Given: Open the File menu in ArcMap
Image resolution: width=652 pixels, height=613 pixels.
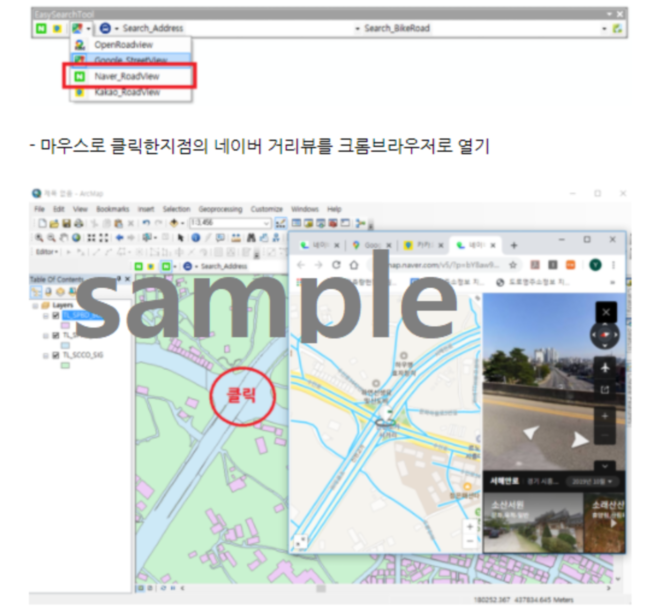Looking at the screenshot, I should pos(40,209).
